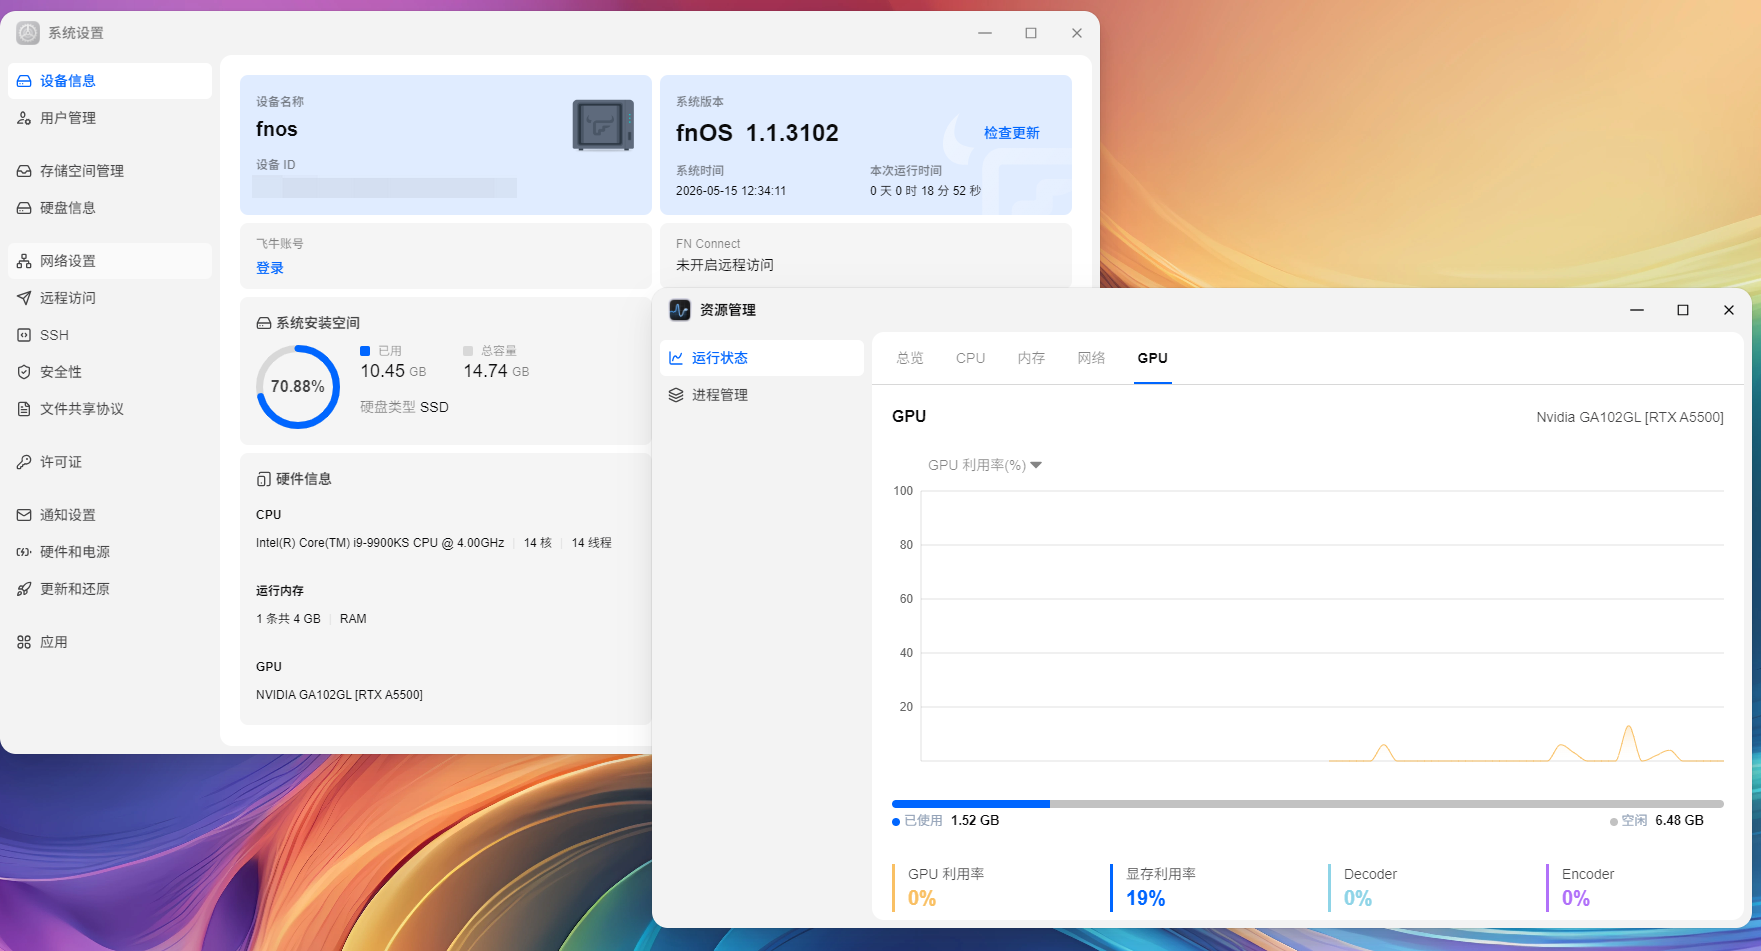
Task: Select 运行状态 in 资源管理 sidebar
Action: coord(762,358)
